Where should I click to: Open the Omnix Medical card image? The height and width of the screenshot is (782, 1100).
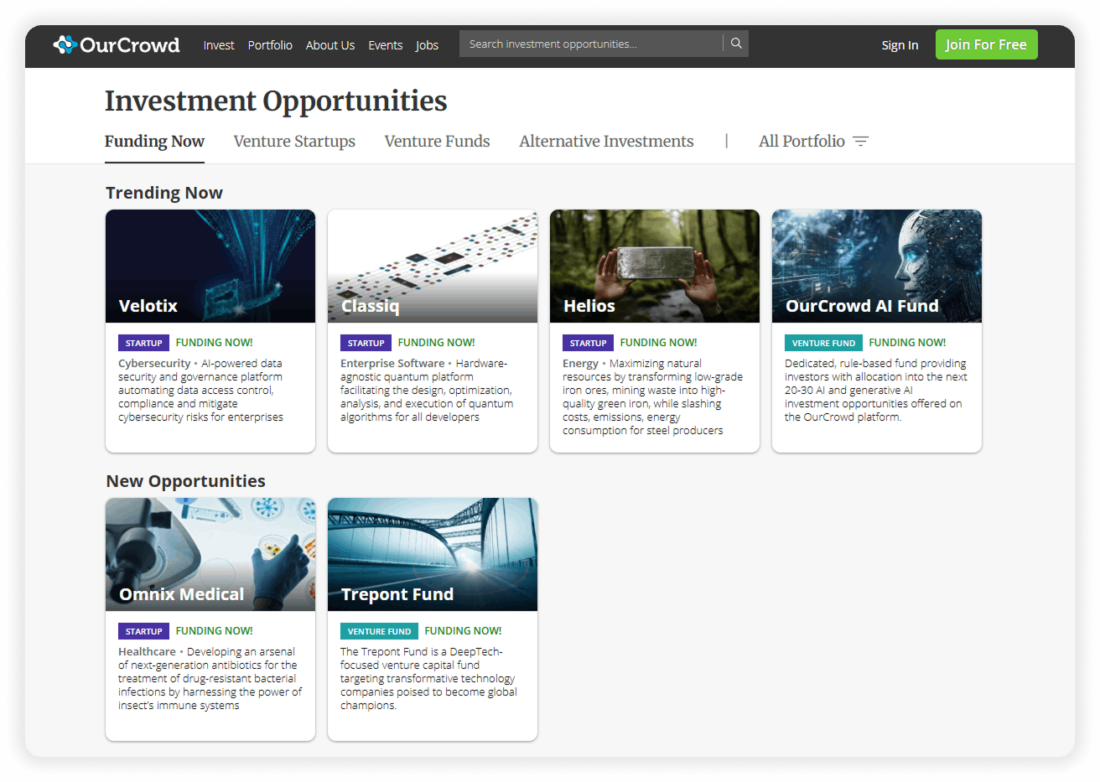click(210, 553)
